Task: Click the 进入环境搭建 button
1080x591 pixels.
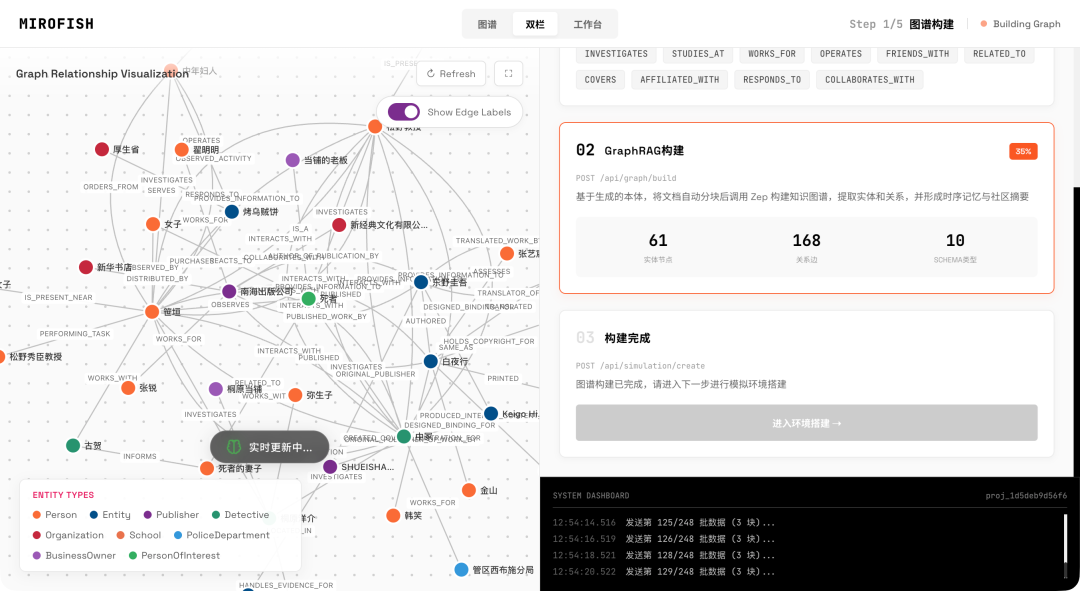Action: click(807, 423)
